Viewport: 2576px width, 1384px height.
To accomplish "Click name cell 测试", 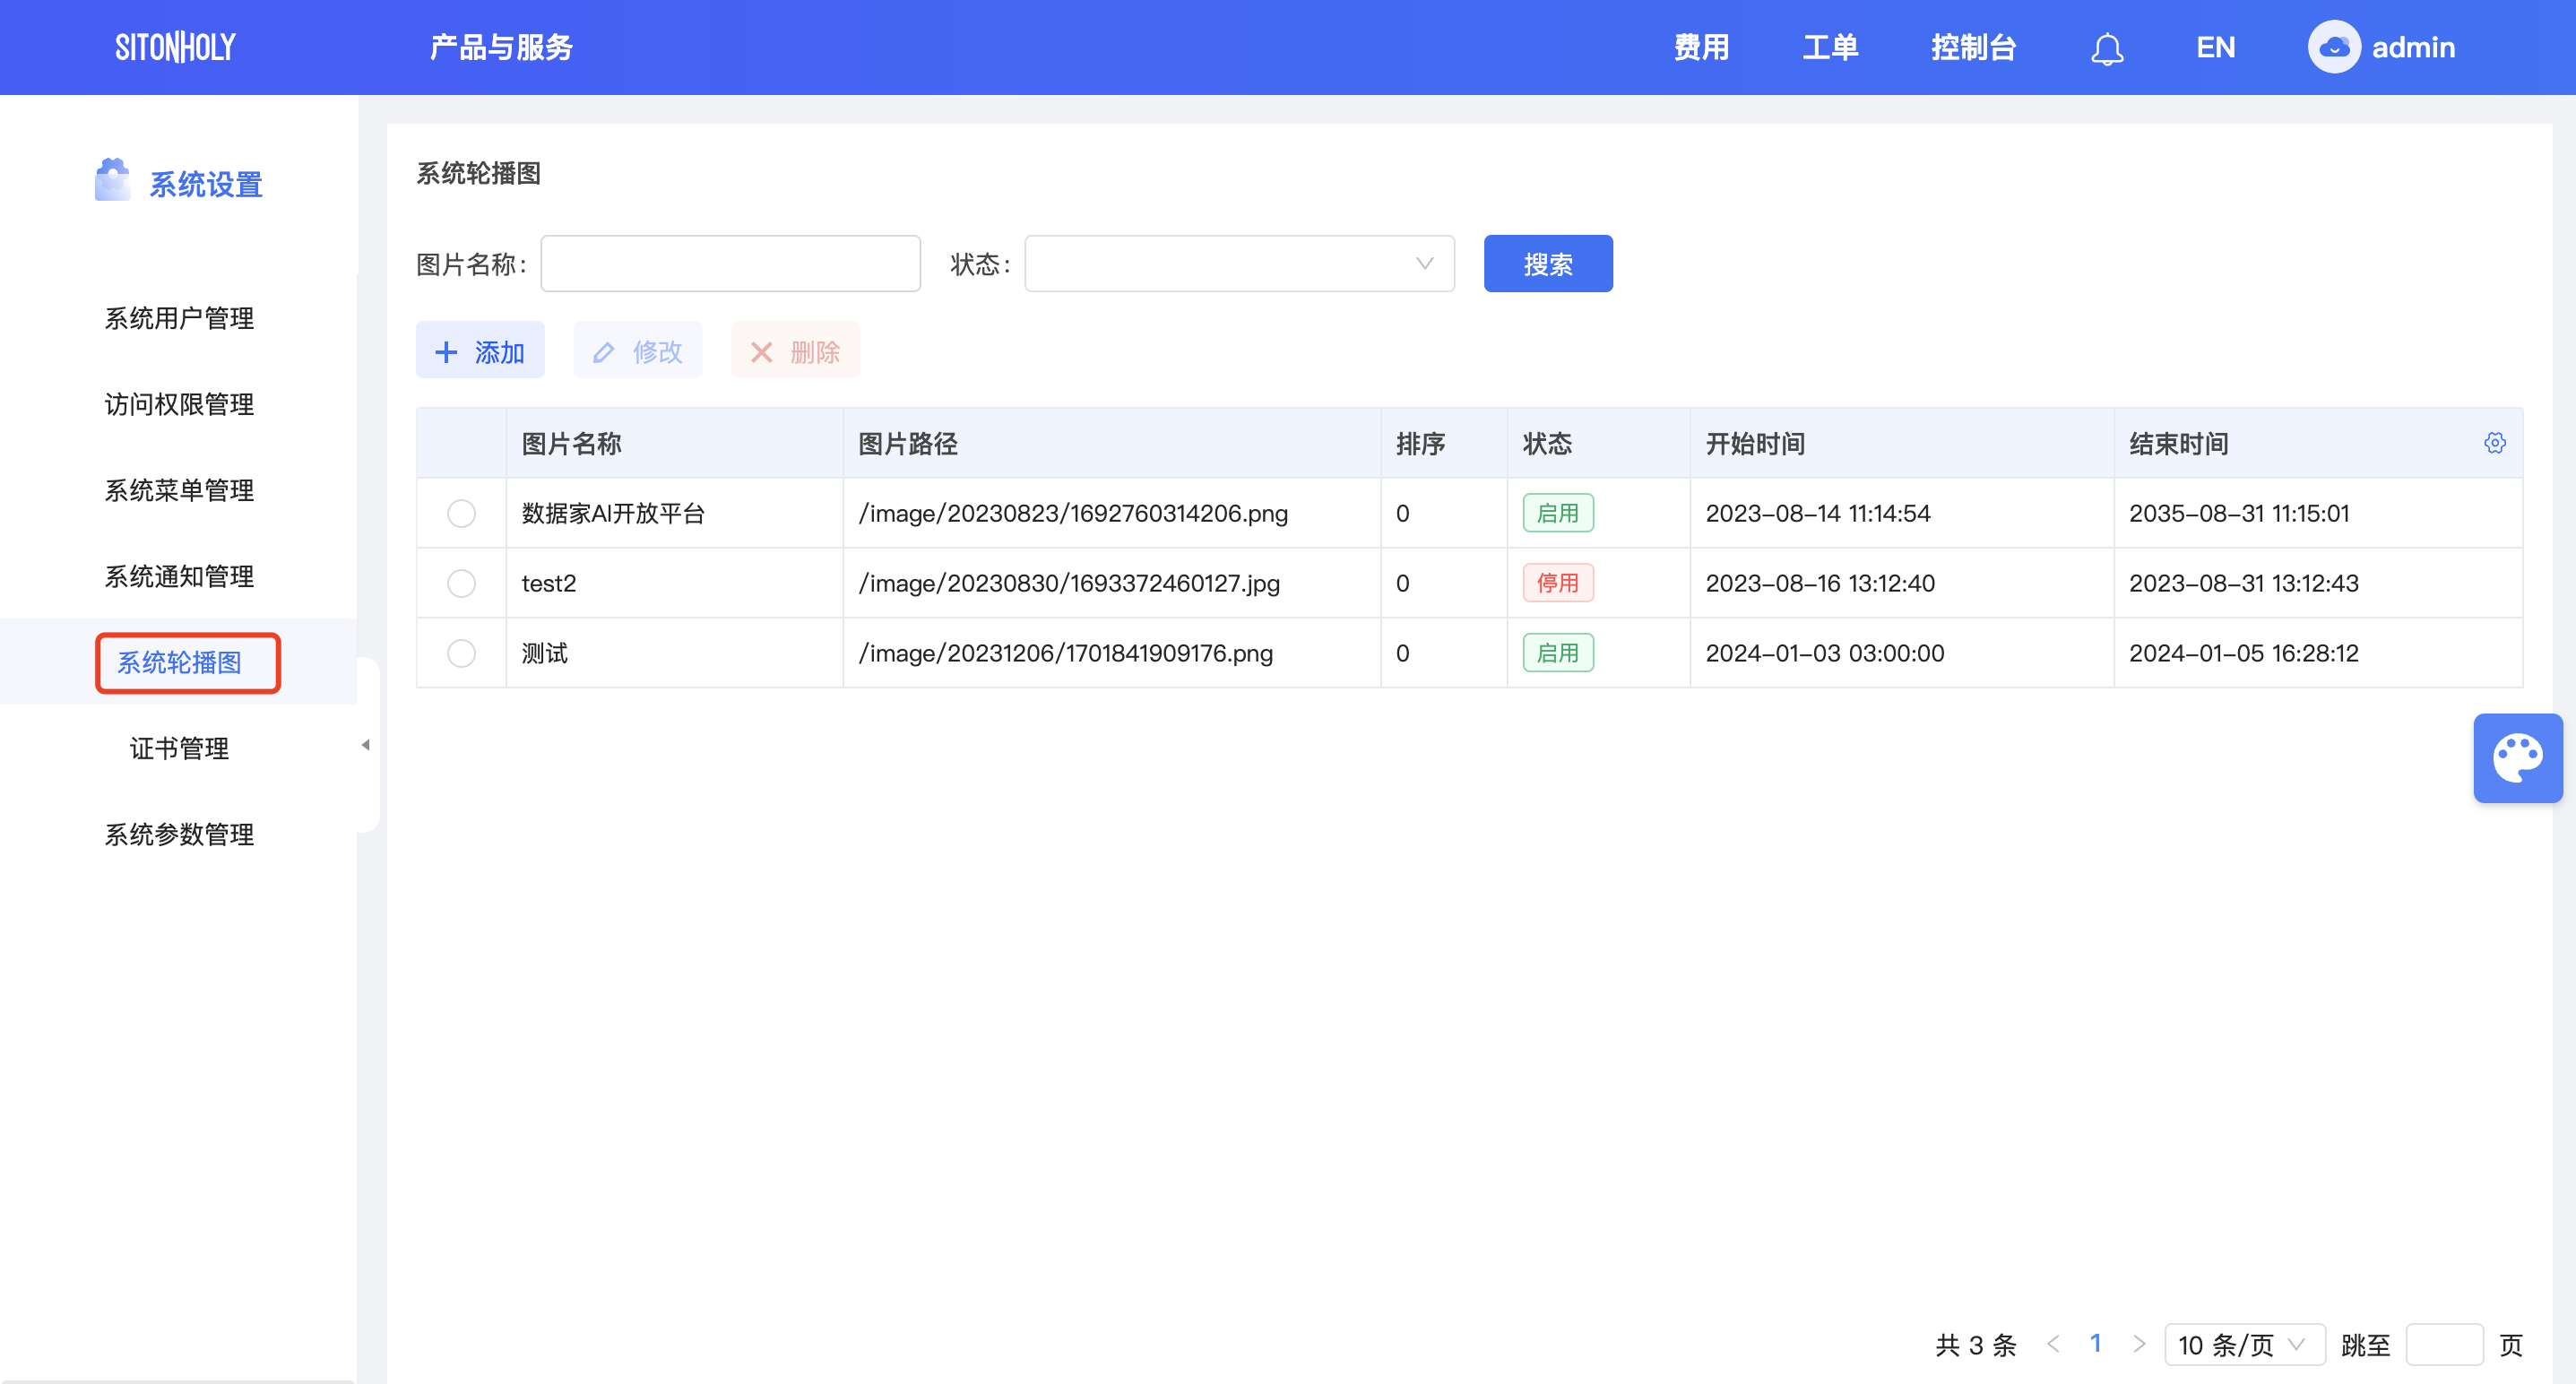I will point(545,653).
